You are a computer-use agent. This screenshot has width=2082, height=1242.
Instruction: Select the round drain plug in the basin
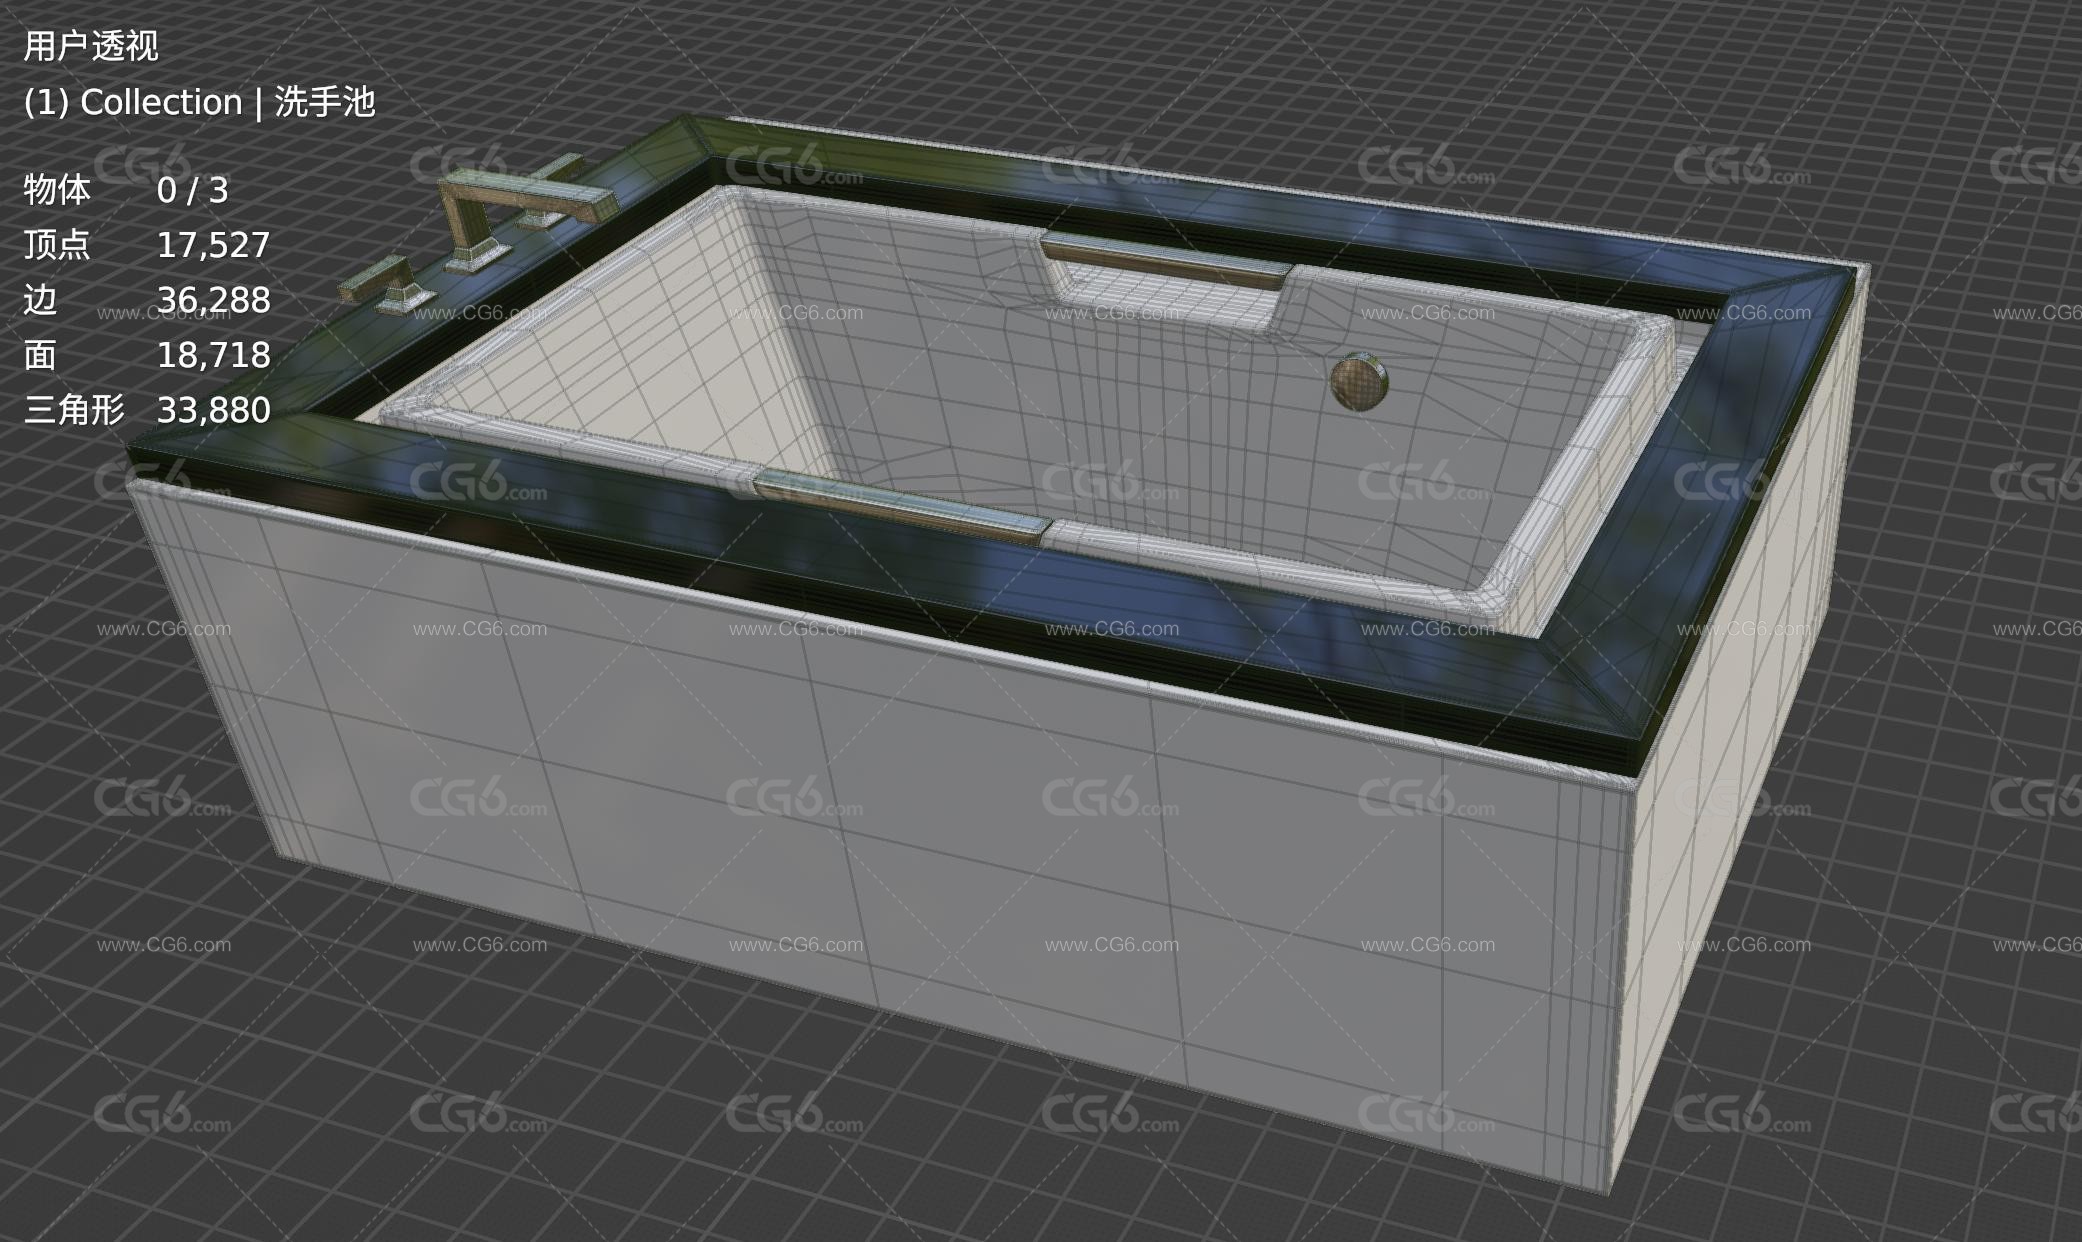pyautogui.click(x=1358, y=381)
